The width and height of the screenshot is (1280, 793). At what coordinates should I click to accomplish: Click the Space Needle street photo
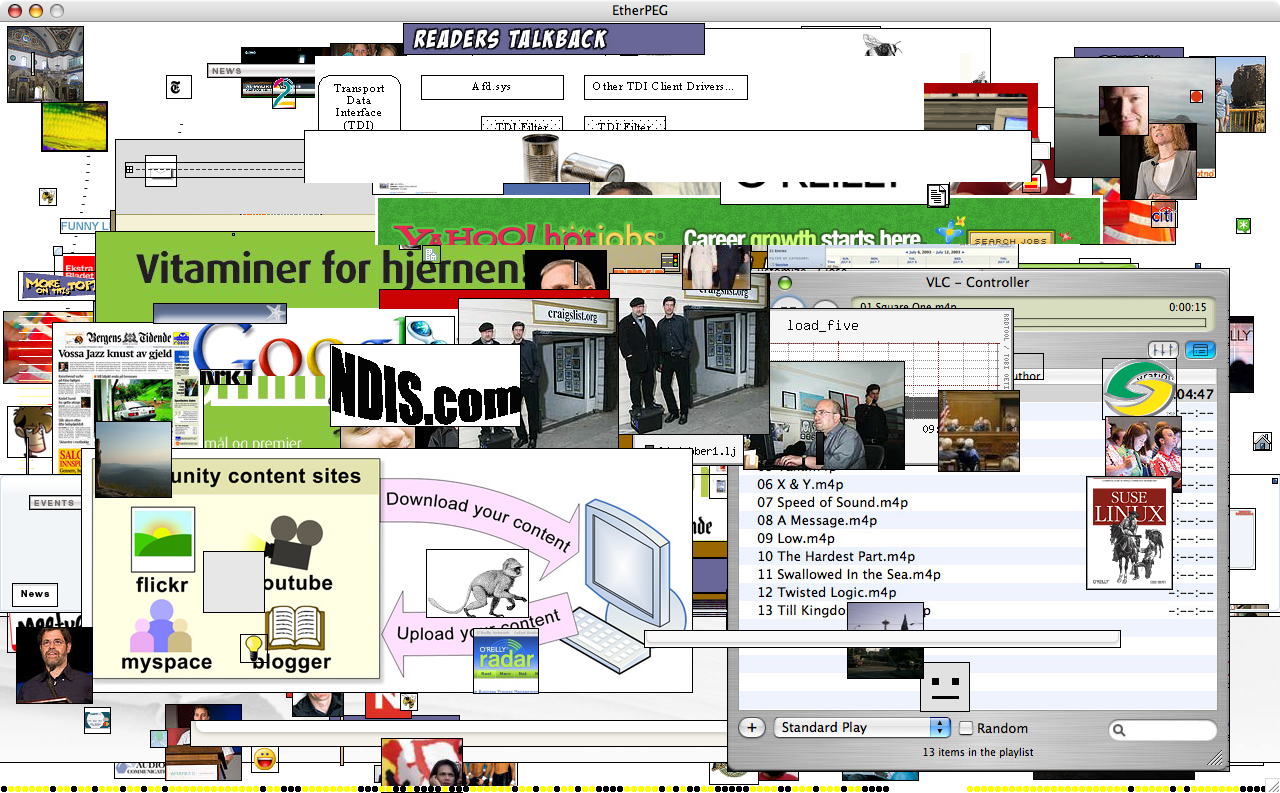[885, 640]
